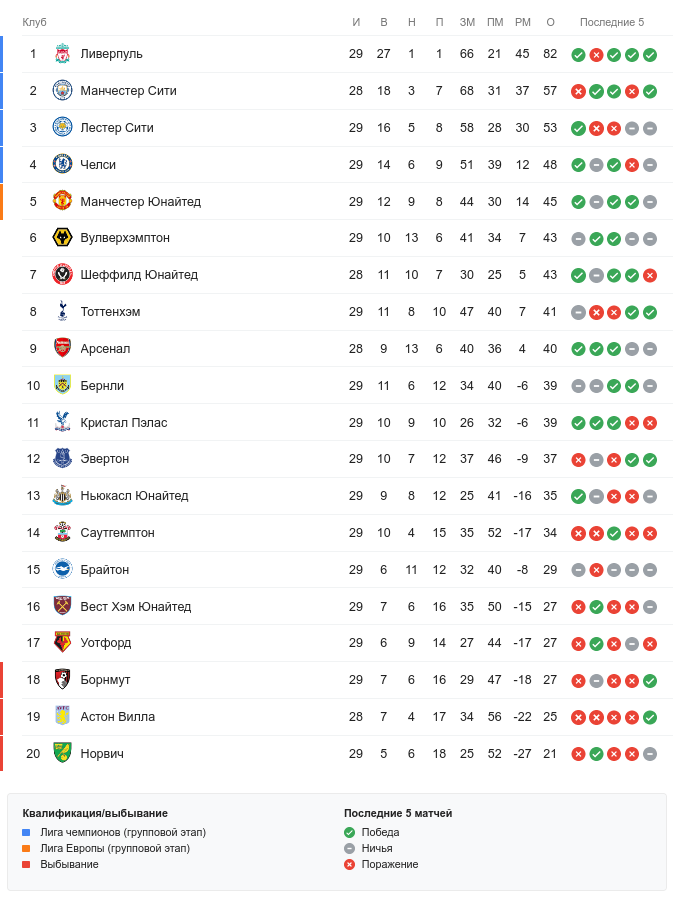Click the Arsenal cannon crest icon
This screenshot has height=897, width=673.
(62, 349)
